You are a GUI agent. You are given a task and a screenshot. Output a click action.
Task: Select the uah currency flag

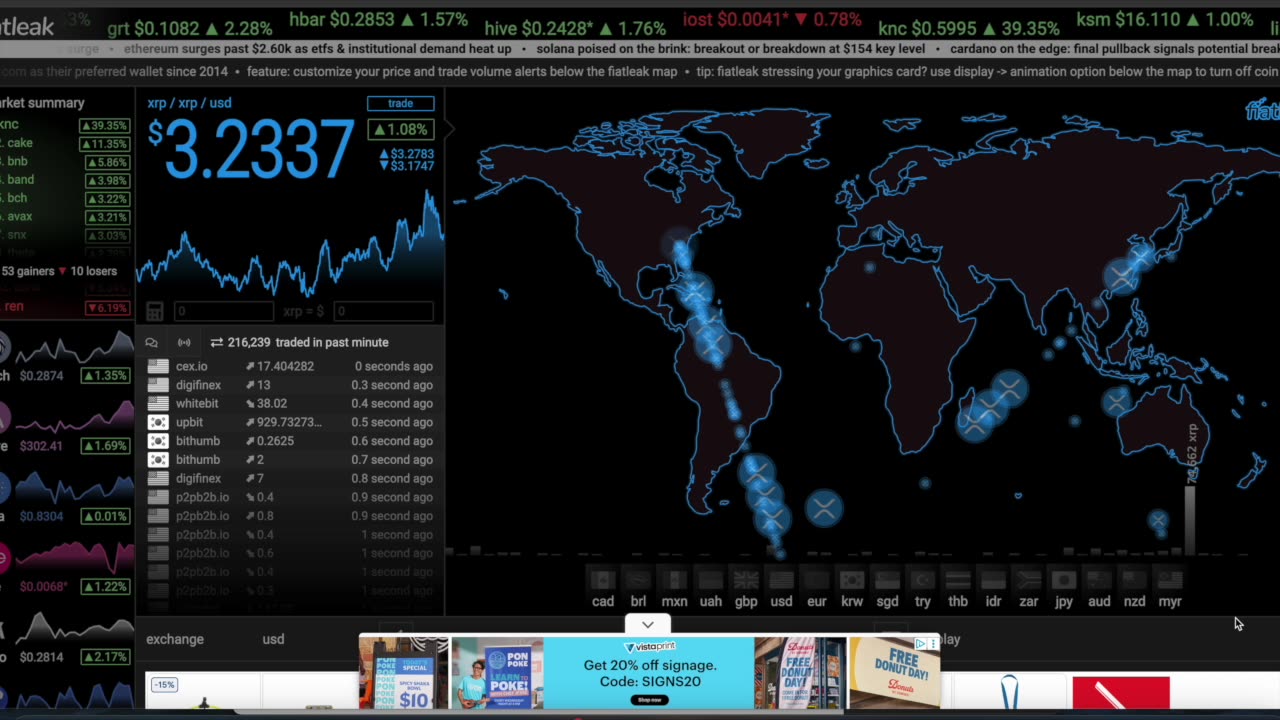pos(710,580)
